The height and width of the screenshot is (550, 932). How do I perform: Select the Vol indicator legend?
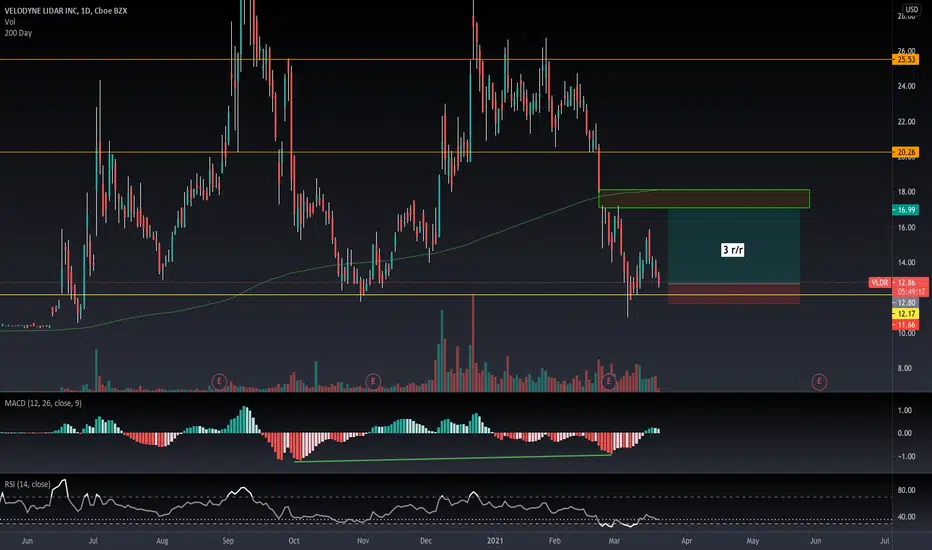tap(10, 22)
